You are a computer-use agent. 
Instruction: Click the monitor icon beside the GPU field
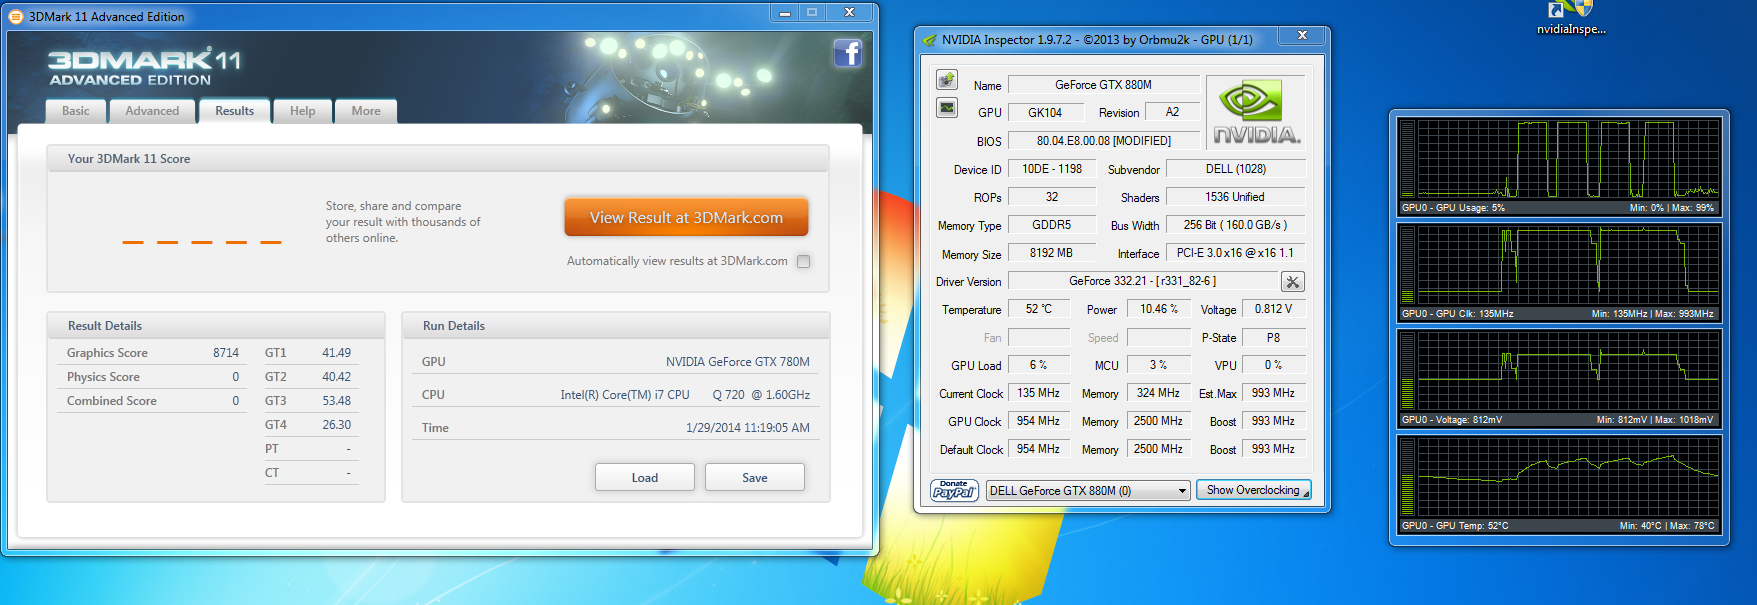point(947,107)
